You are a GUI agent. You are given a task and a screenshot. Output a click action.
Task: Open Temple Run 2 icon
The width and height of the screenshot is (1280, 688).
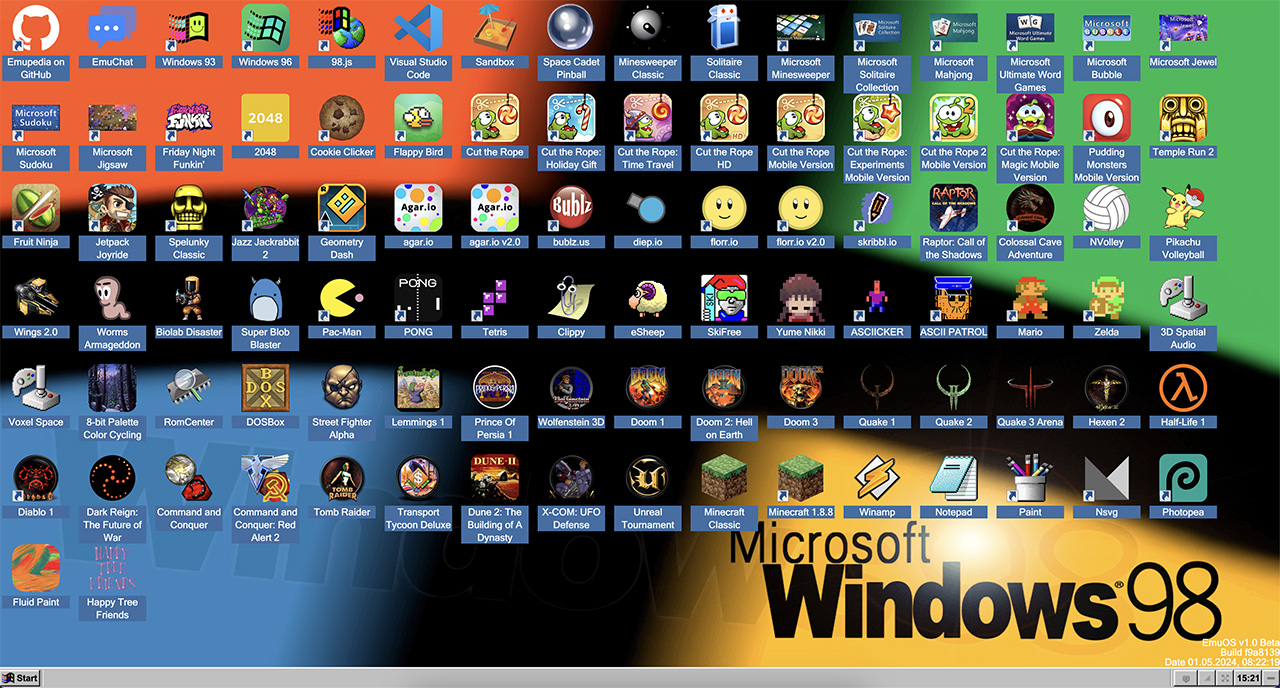pyautogui.click(x=1183, y=118)
